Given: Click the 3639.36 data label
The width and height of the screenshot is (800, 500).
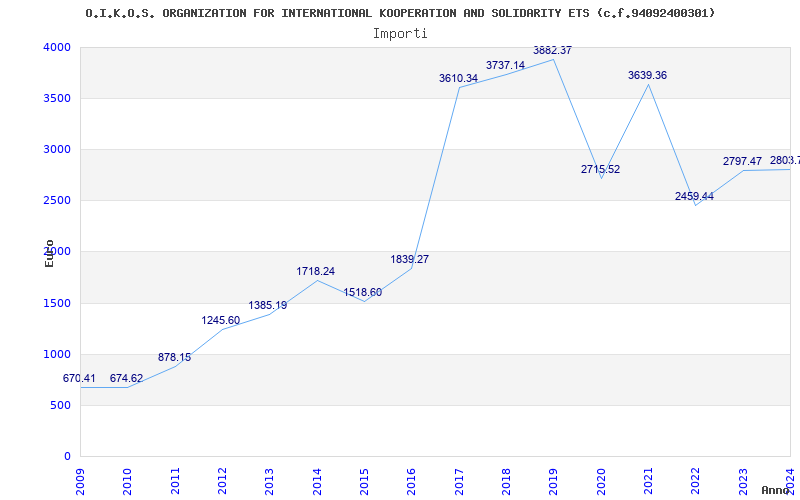Looking at the screenshot, I should point(647,76).
